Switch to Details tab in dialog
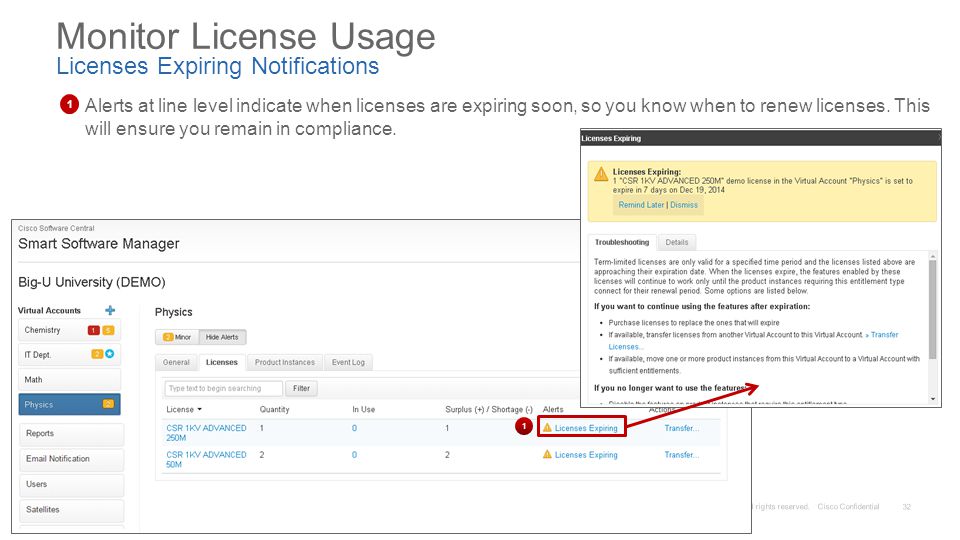 point(677,242)
